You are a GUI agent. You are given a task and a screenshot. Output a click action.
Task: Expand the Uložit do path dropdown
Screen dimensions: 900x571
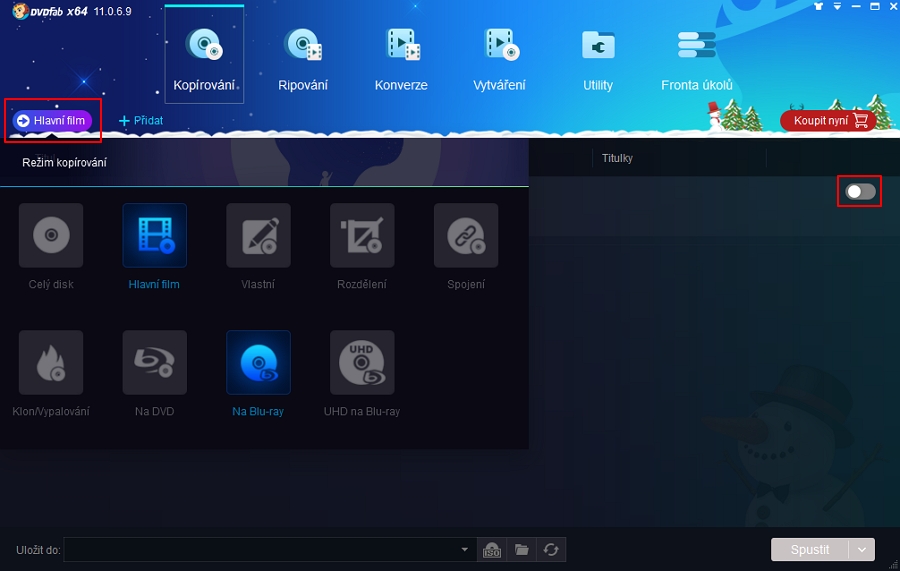[x=464, y=550]
